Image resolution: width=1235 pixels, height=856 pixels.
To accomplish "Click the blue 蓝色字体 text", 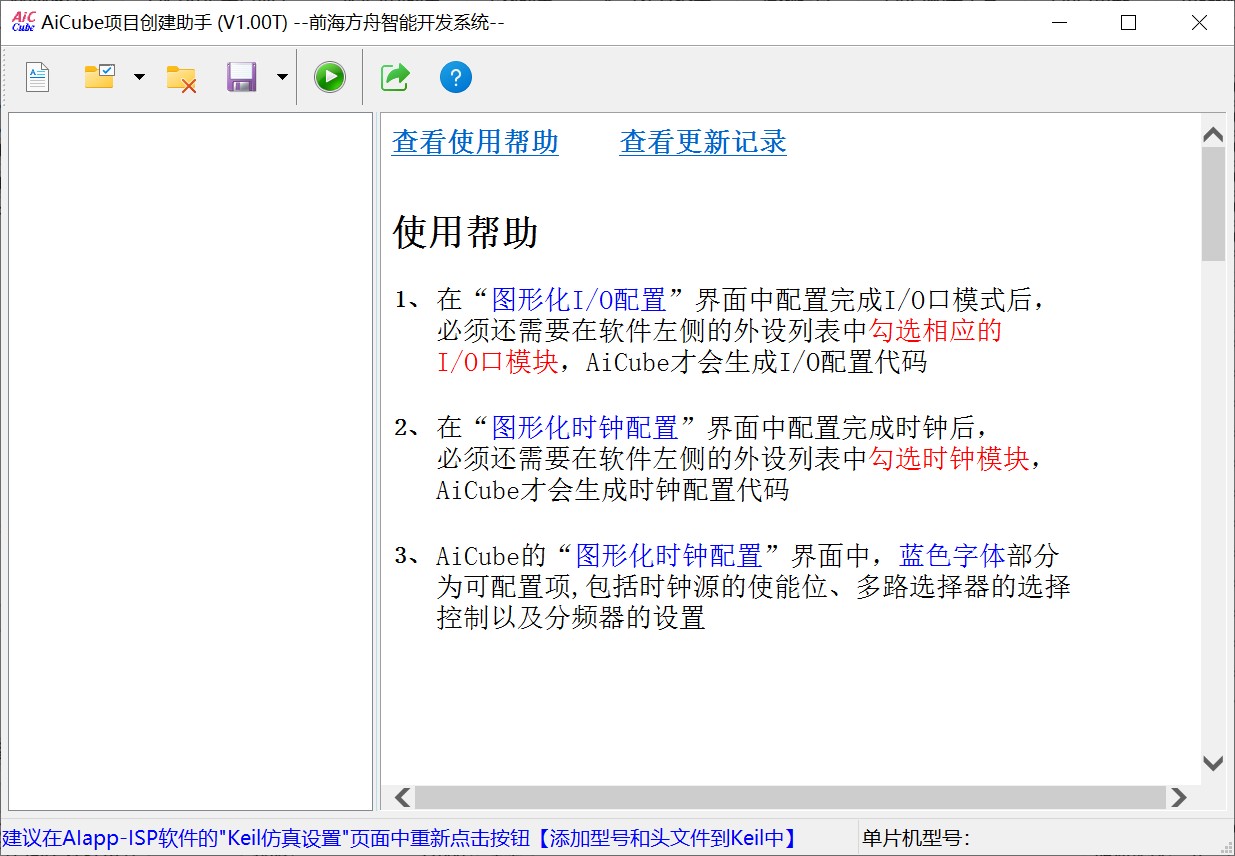I will click(x=952, y=555).
